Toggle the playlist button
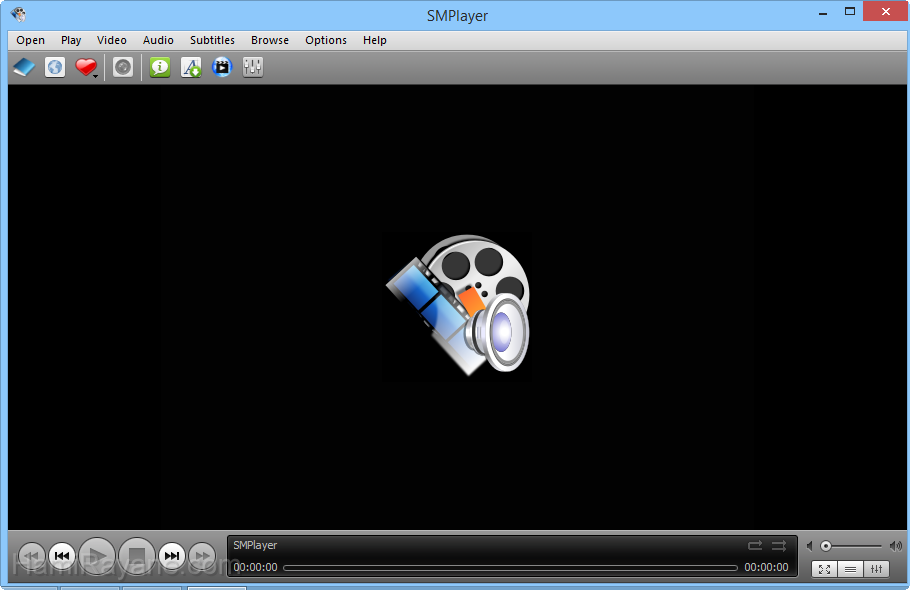 (x=850, y=569)
